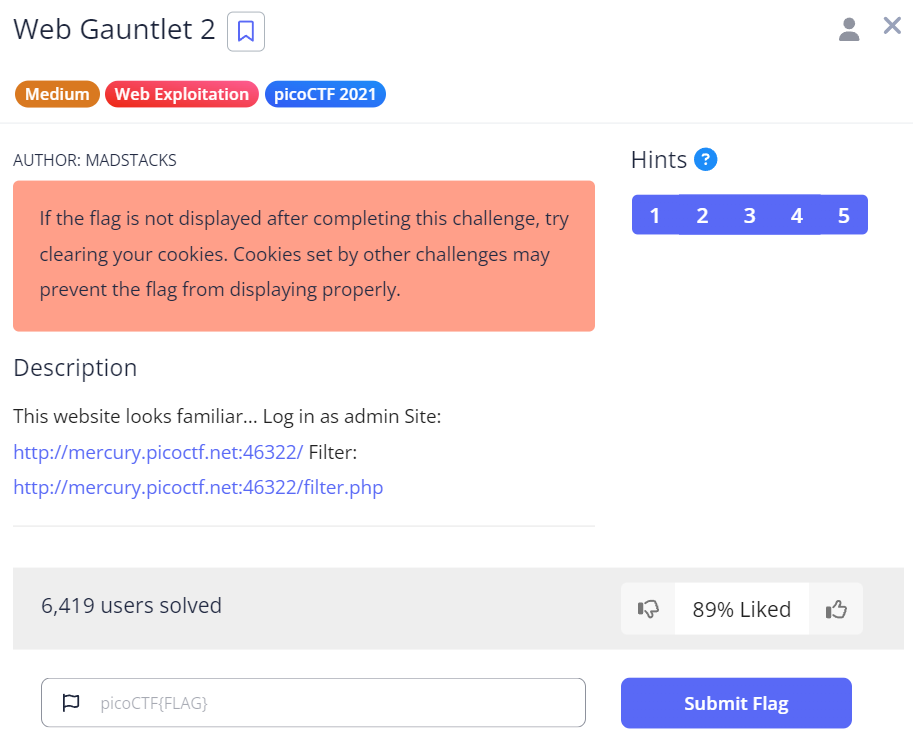Focus the picoCTF{FLAG} input field

pos(330,703)
